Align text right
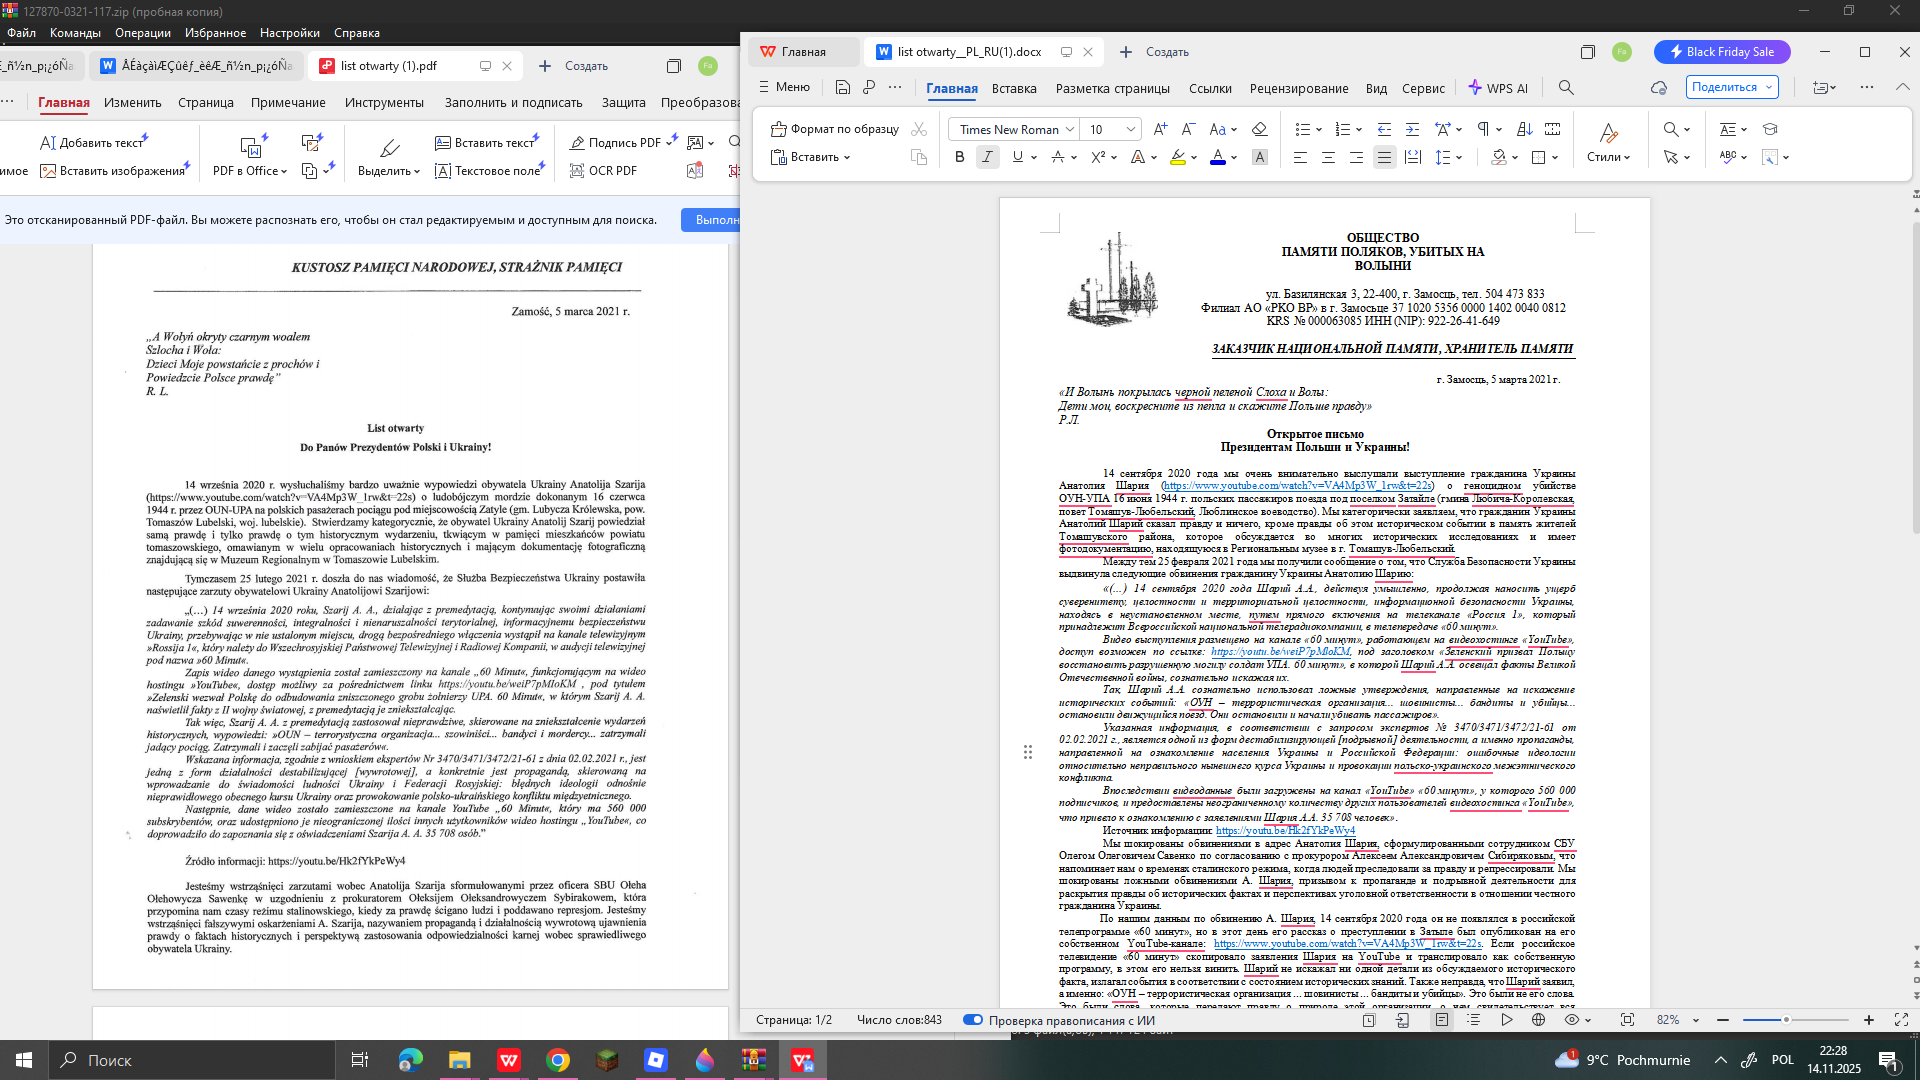 click(x=1356, y=157)
